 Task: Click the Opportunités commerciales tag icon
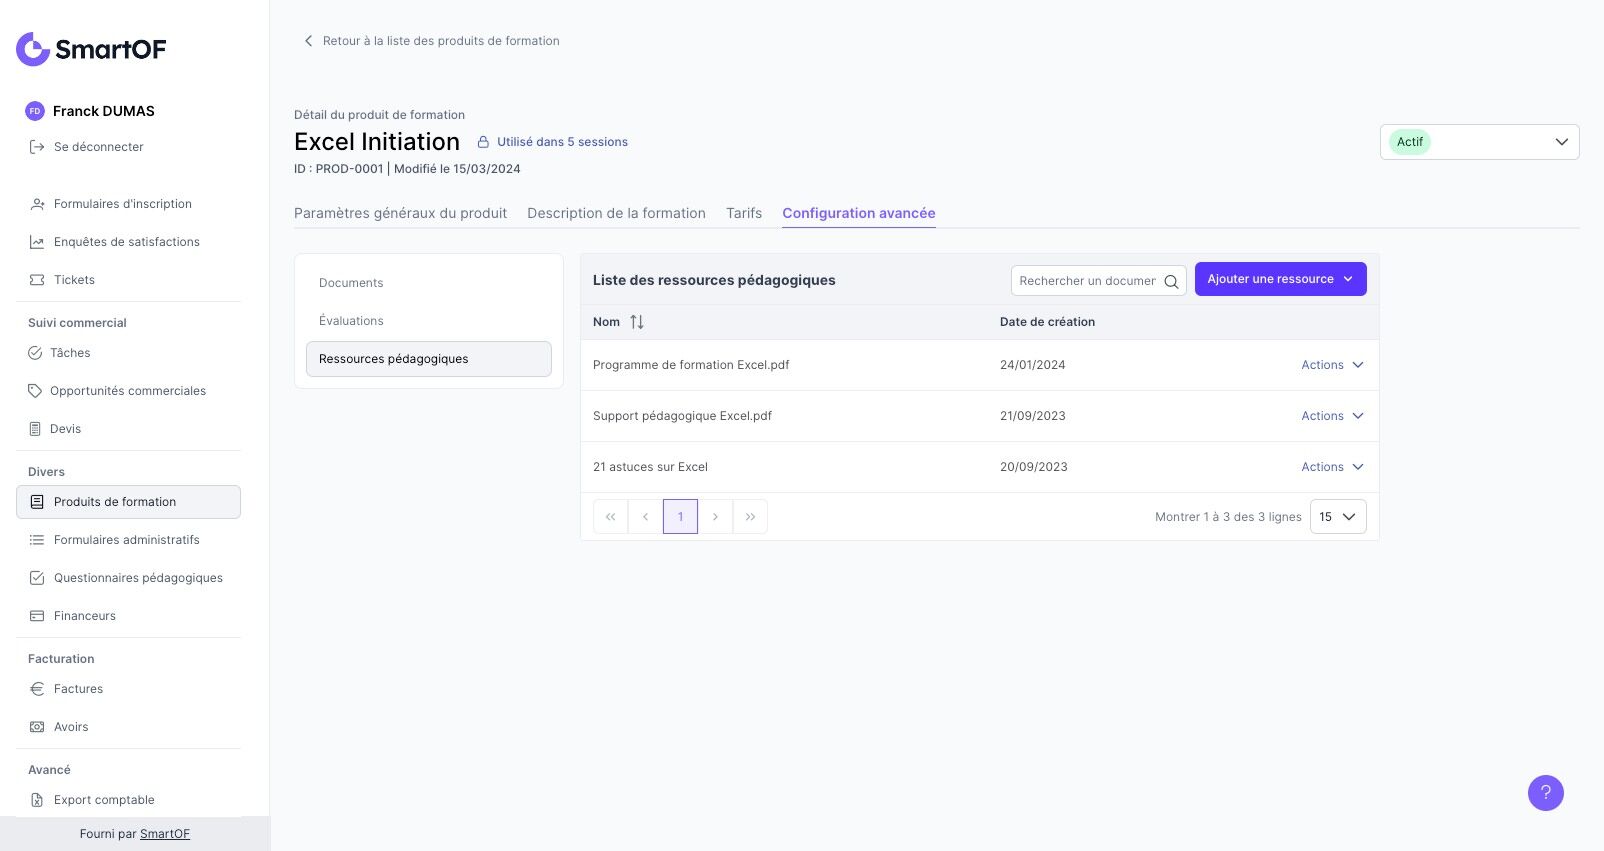[35, 391]
